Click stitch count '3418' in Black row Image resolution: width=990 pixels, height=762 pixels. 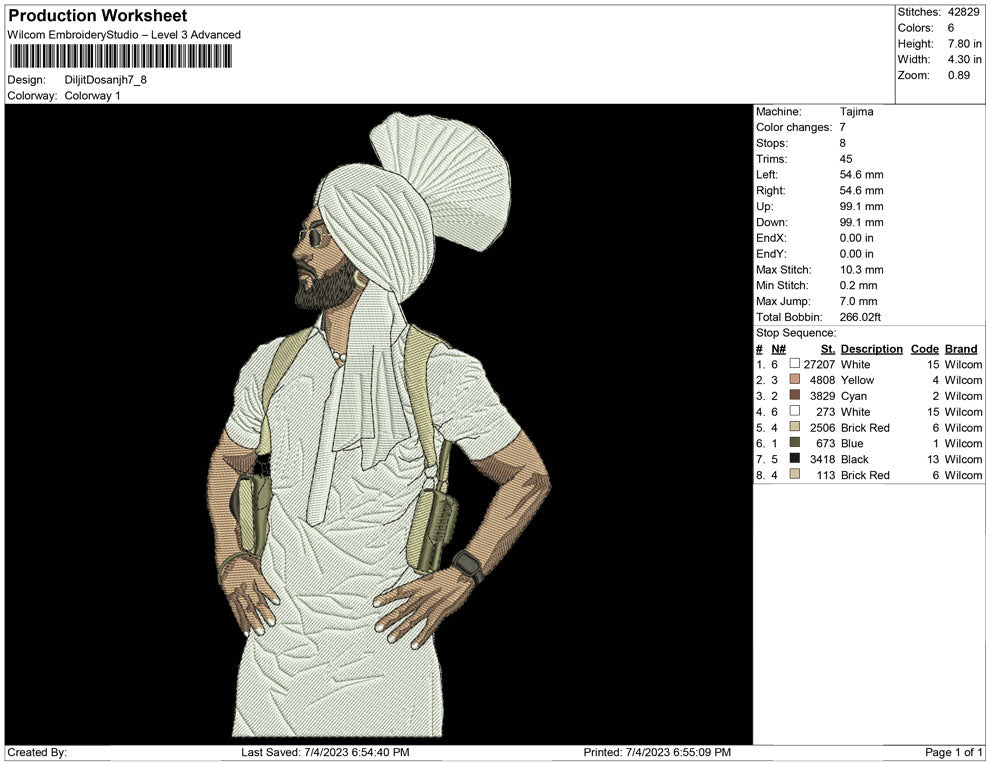coord(822,459)
